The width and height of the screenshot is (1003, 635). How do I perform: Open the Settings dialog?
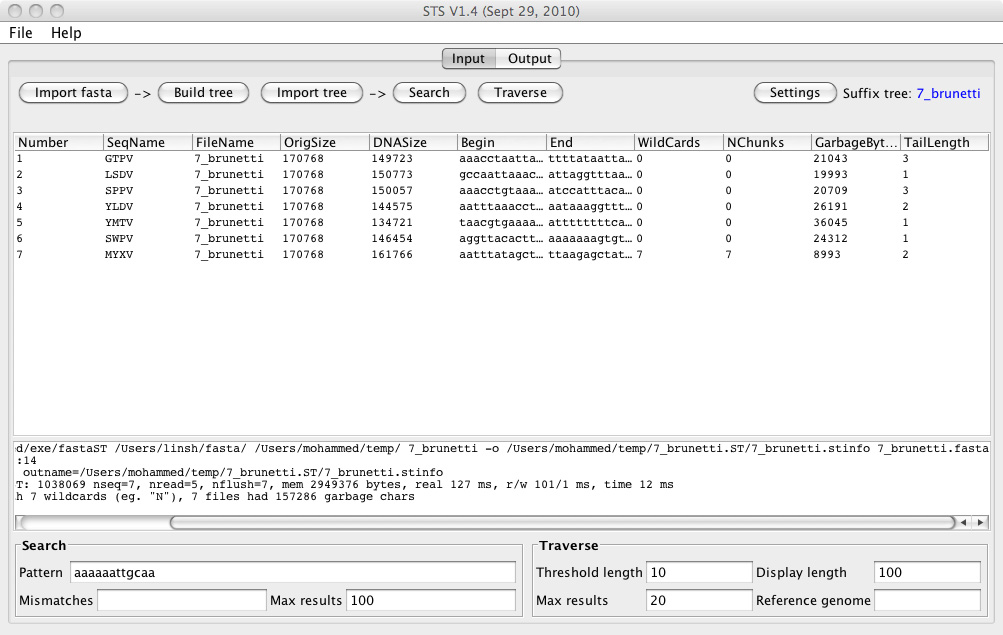pos(794,93)
